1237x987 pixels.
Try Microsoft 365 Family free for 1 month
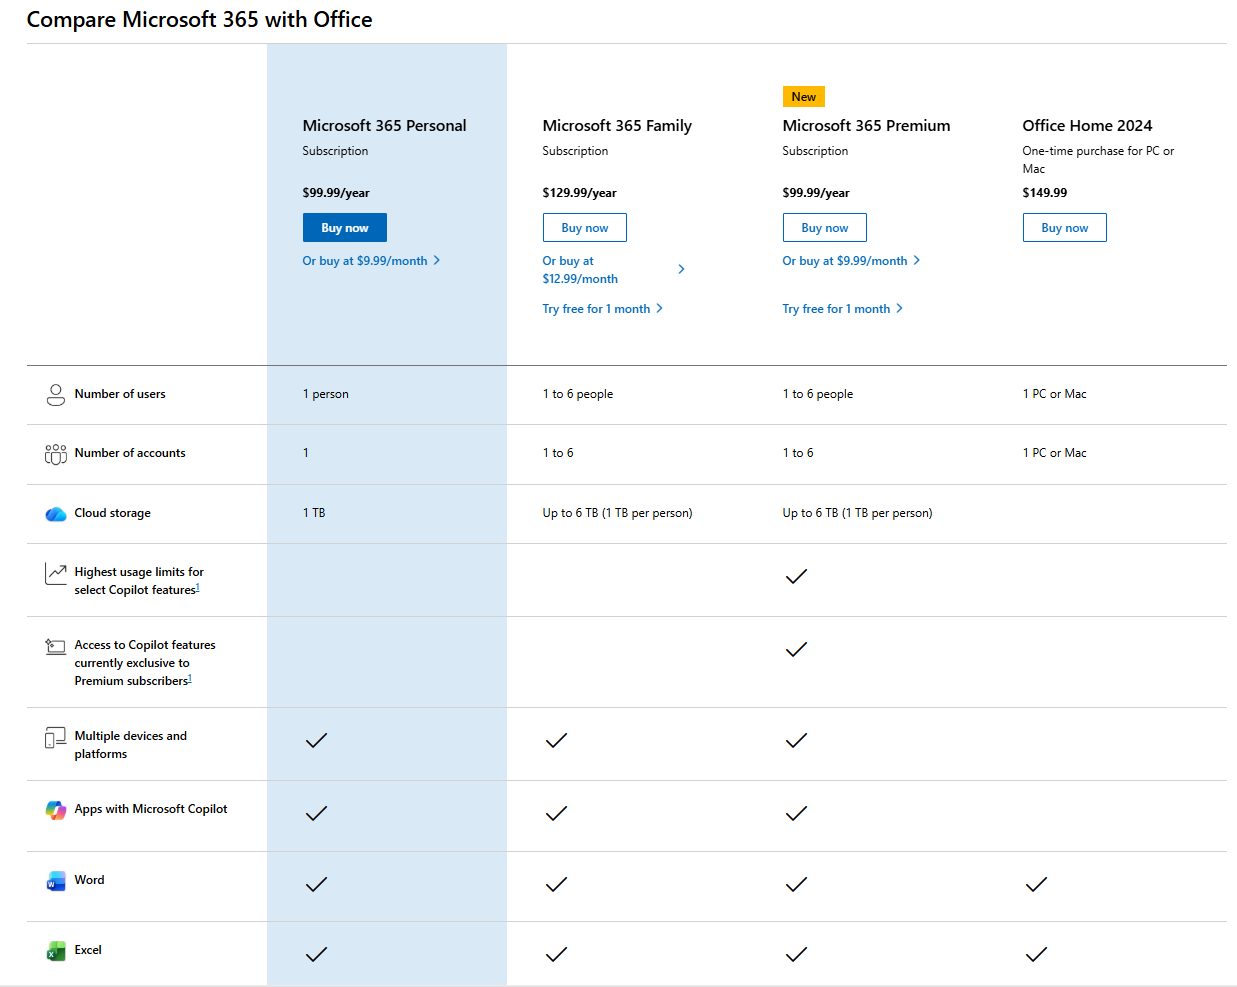click(x=603, y=309)
